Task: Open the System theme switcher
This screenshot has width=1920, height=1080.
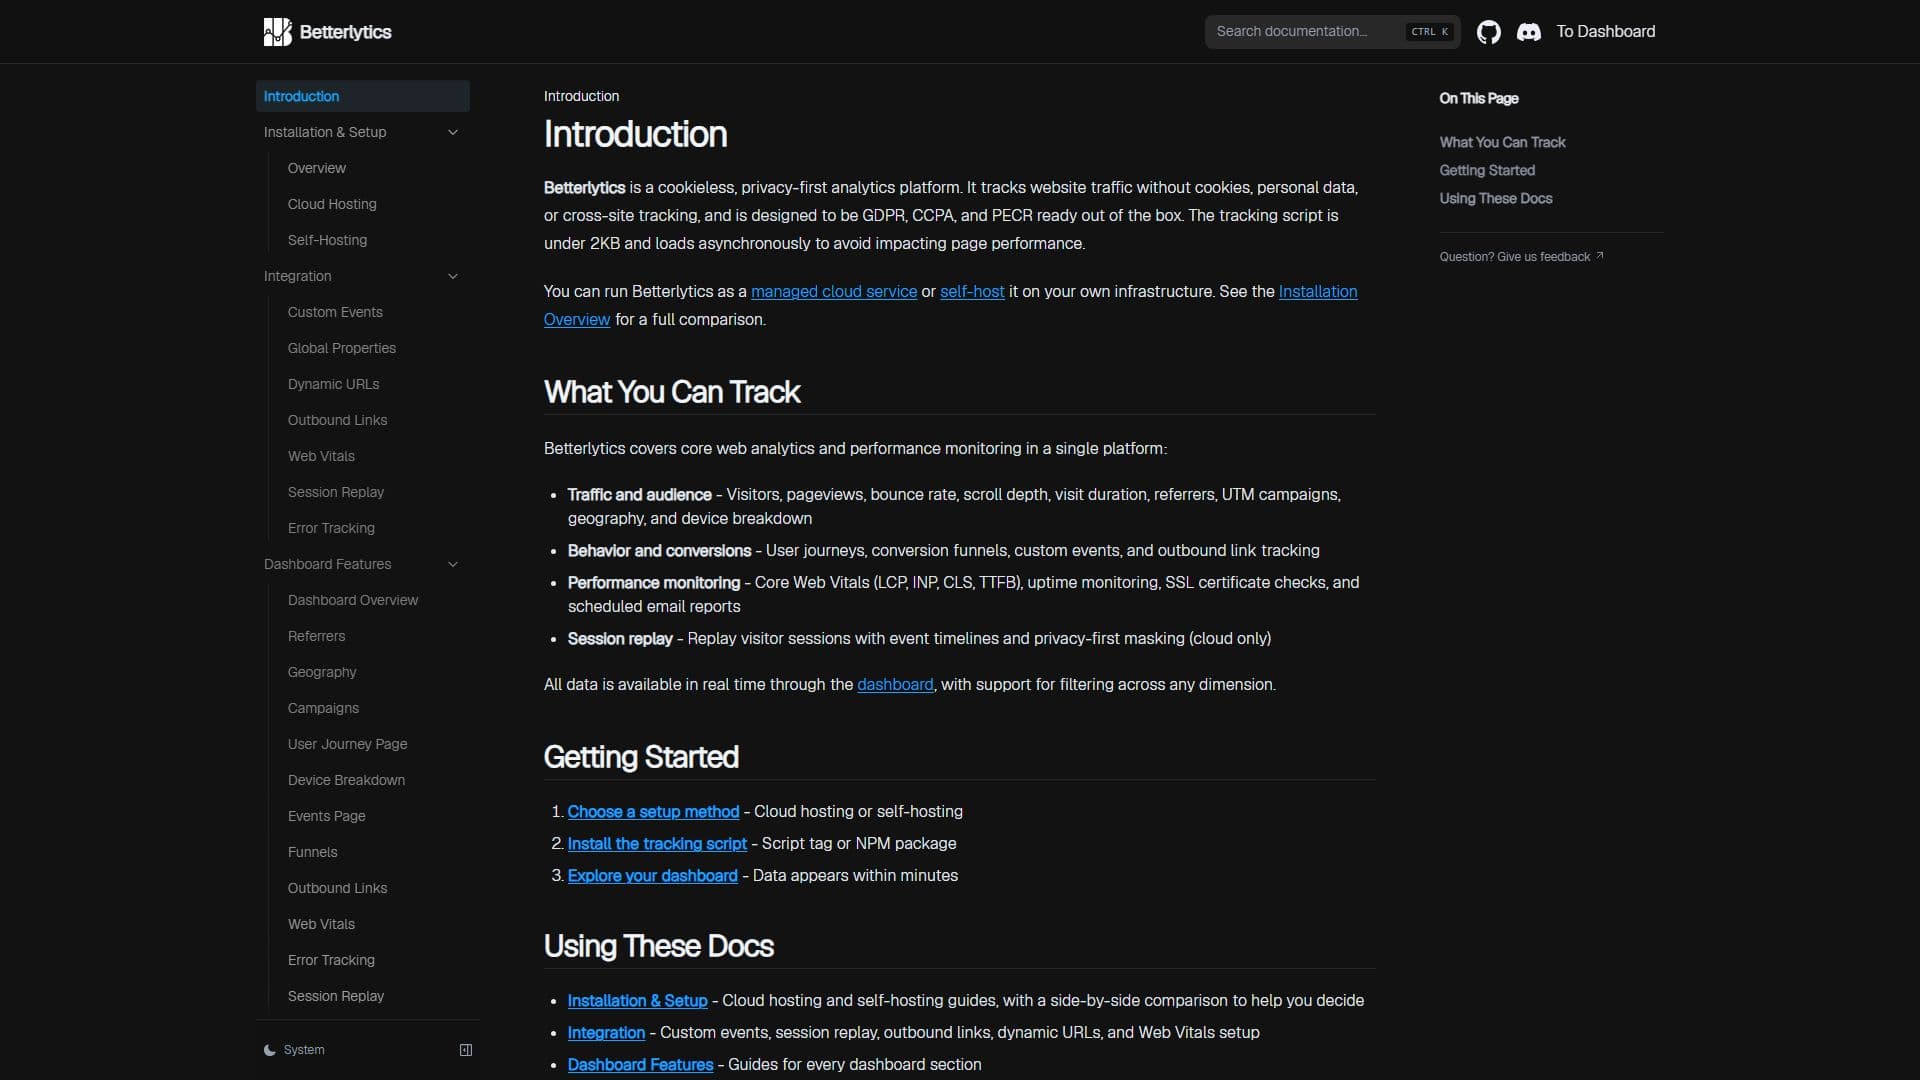Action: pos(295,1050)
